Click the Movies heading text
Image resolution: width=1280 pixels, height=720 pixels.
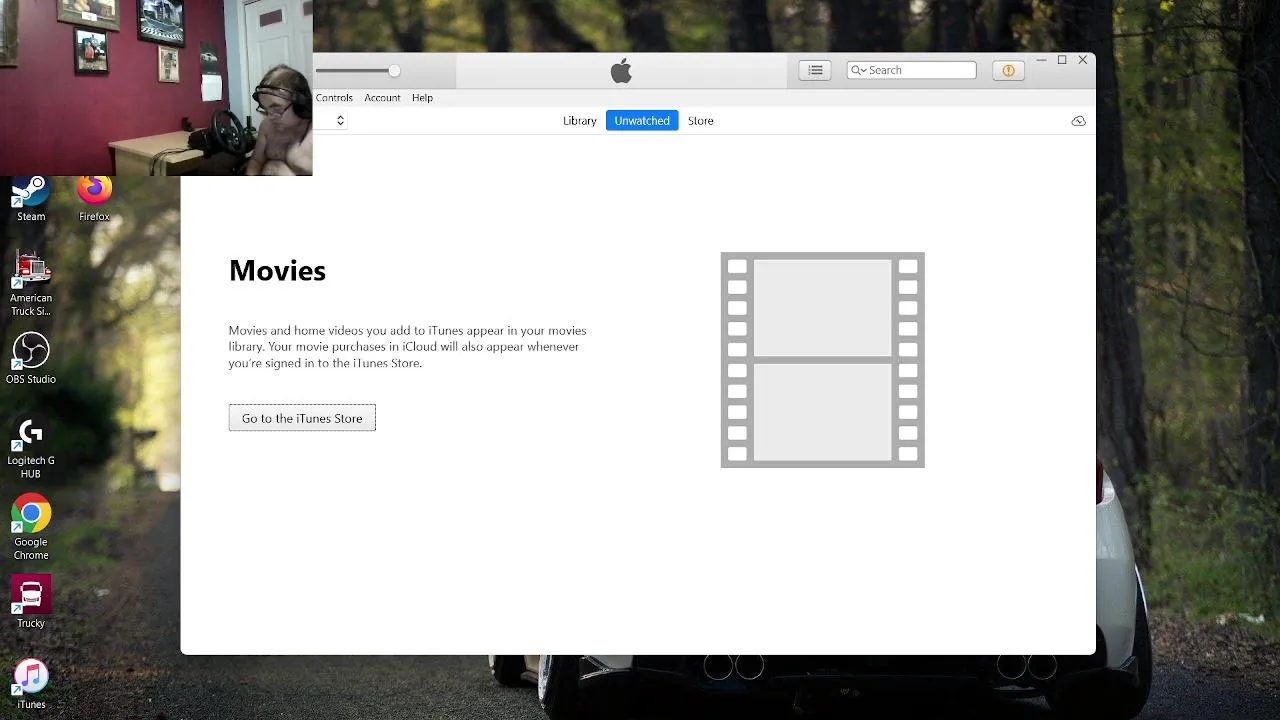tap(277, 271)
